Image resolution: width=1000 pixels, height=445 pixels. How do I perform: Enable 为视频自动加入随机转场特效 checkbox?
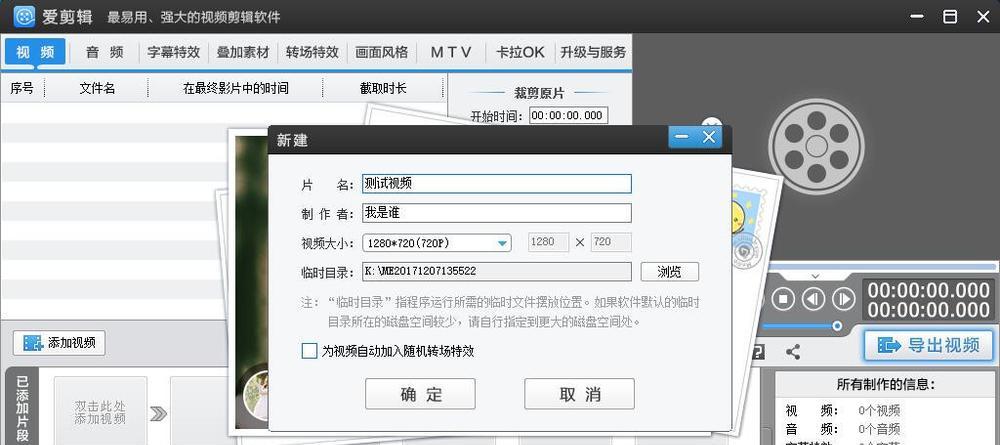309,351
